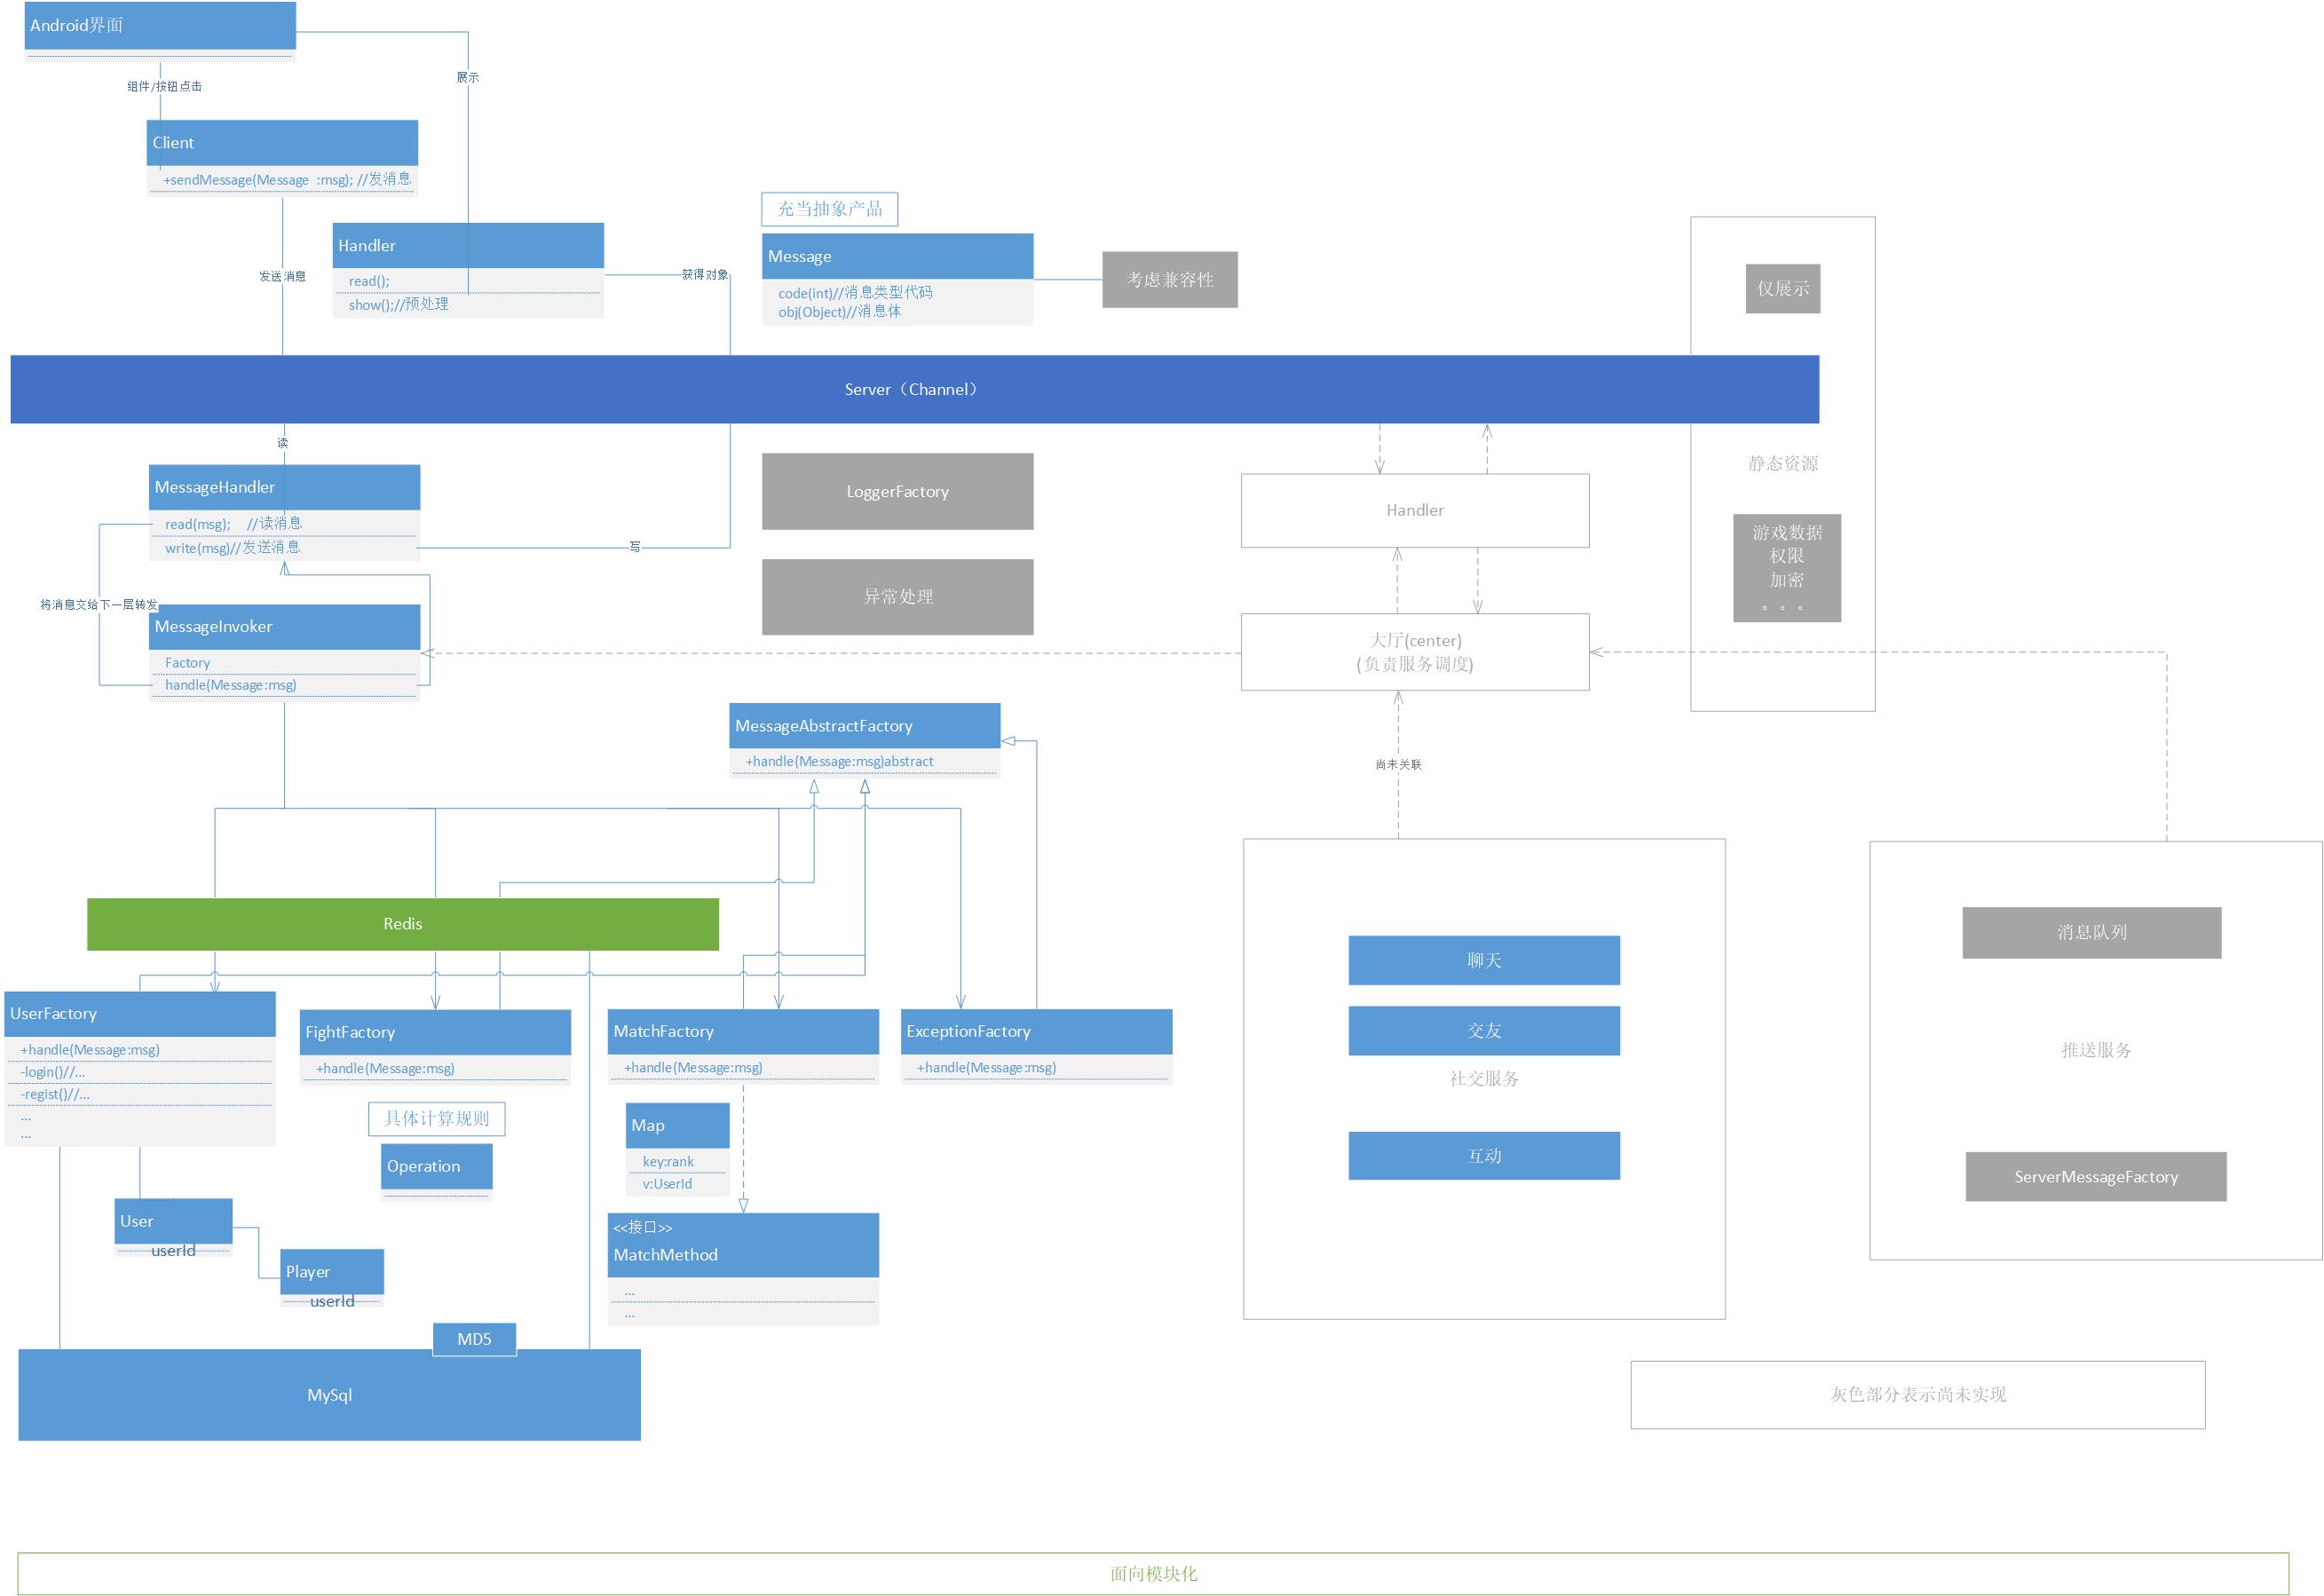Select the Client class box
2324x1596 pixels.
point(282,143)
